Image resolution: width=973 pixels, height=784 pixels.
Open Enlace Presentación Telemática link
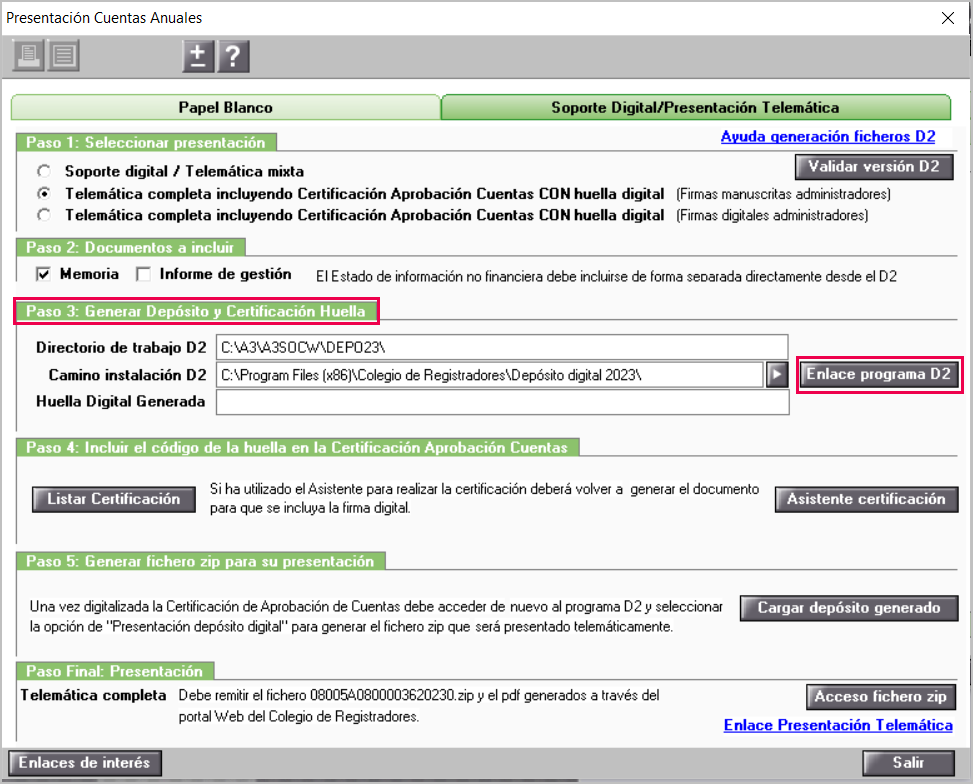tap(838, 726)
